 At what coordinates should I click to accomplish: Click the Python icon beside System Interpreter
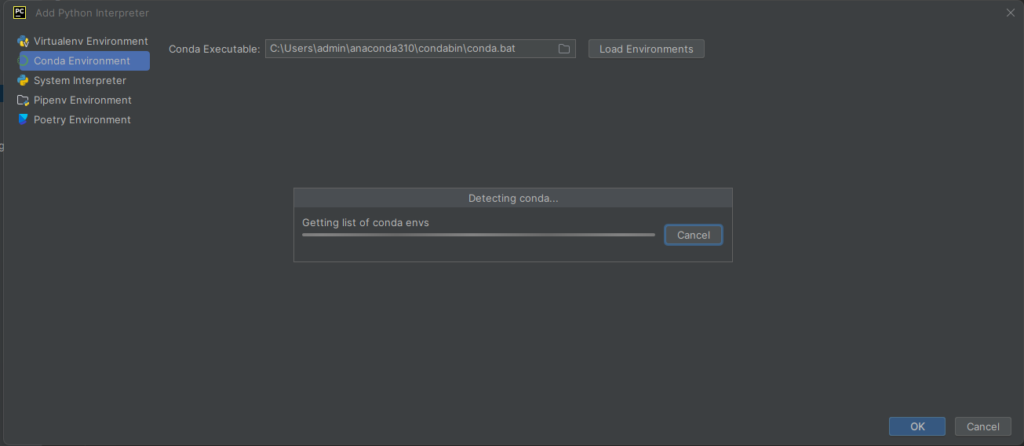(x=23, y=80)
